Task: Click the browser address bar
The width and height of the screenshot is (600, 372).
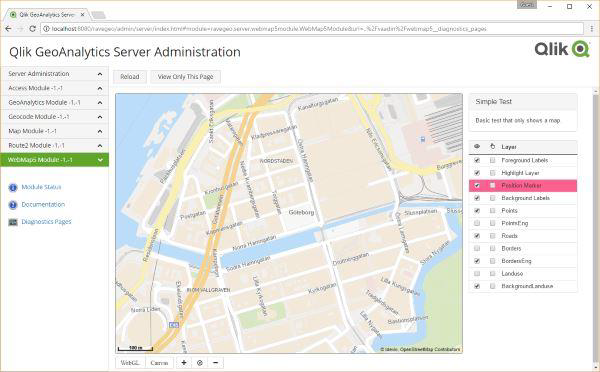Action: [312, 29]
